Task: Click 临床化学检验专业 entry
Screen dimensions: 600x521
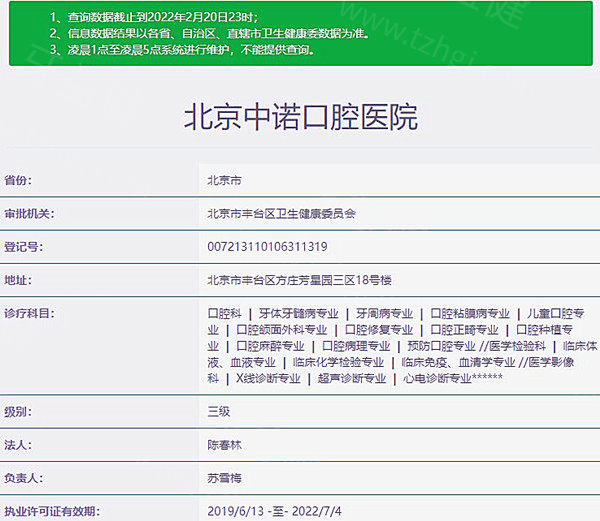Action: (x=338, y=362)
